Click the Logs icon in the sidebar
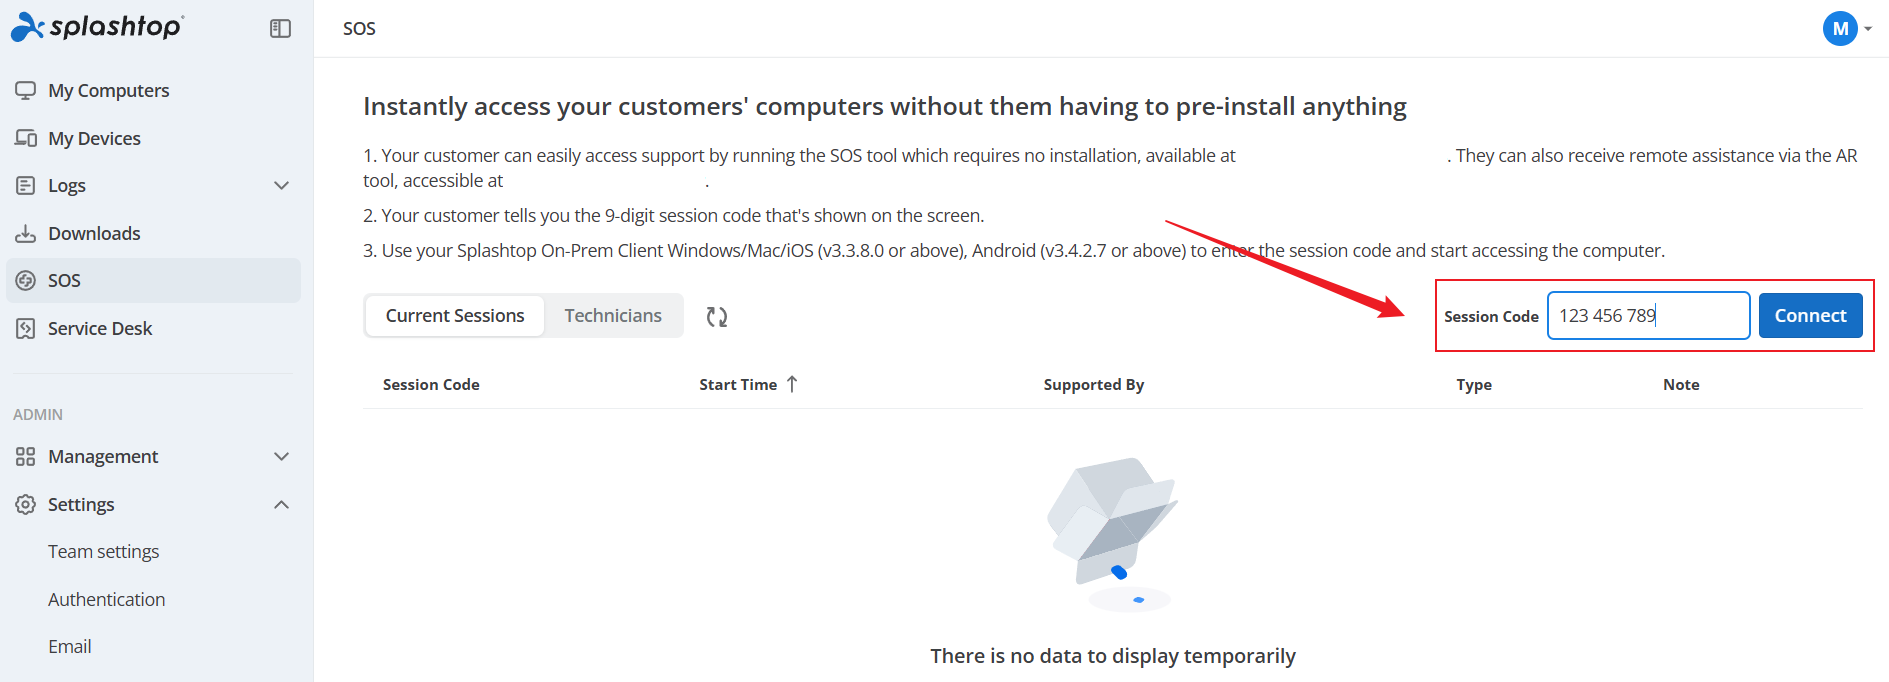The image size is (1889, 682). tap(25, 185)
